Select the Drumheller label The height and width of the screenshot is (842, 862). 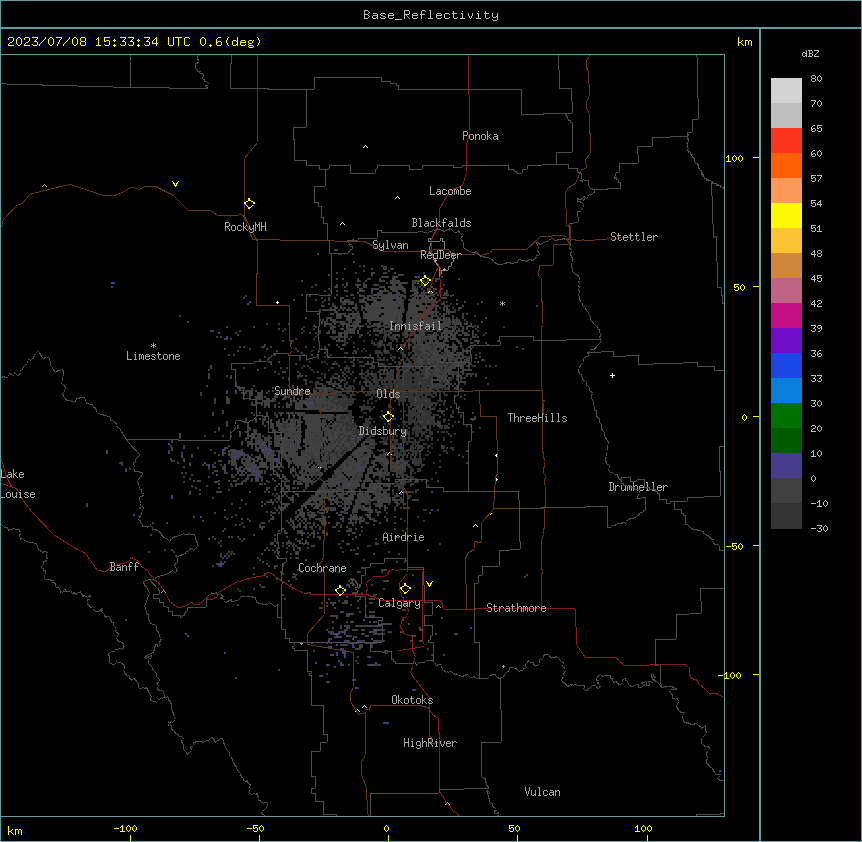click(x=638, y=487)
